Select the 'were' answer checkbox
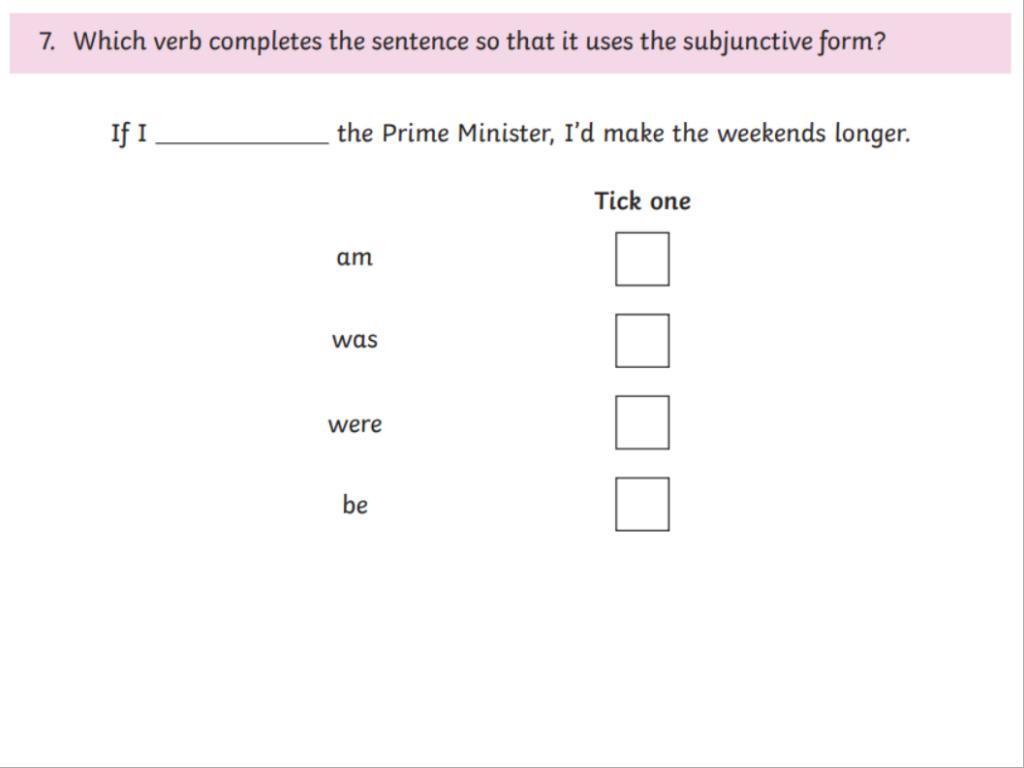The height and width of the screenshot is (768, 1024). pyautogui.click(x=642, y=422)
